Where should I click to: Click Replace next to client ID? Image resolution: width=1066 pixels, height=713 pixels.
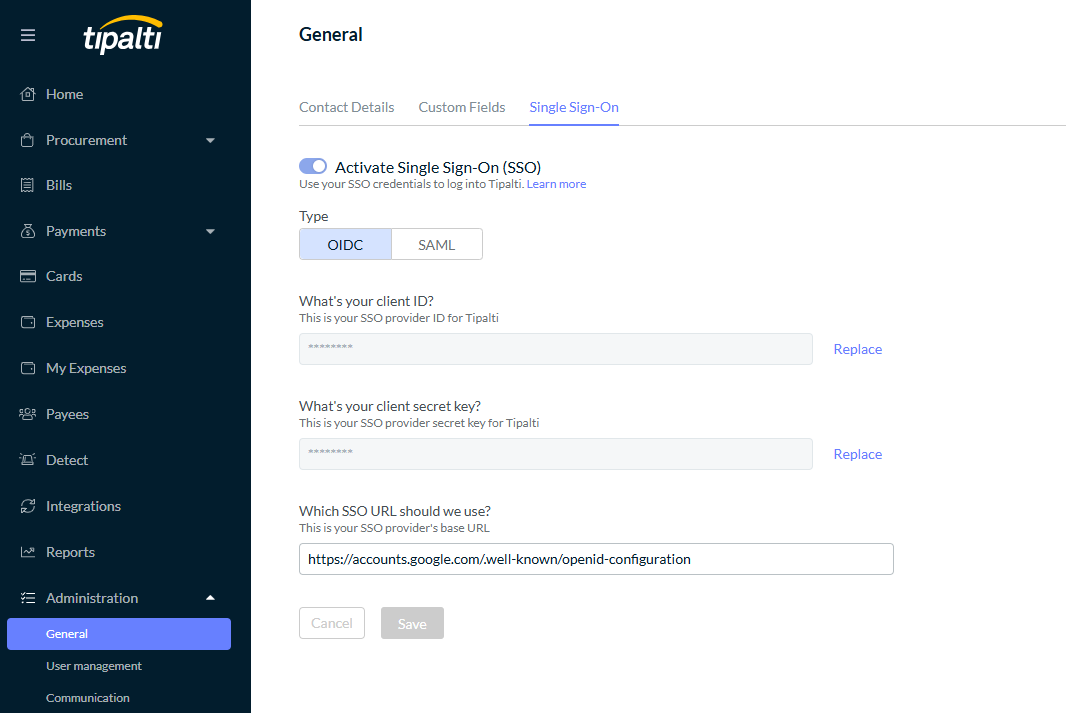pos(857,348)
